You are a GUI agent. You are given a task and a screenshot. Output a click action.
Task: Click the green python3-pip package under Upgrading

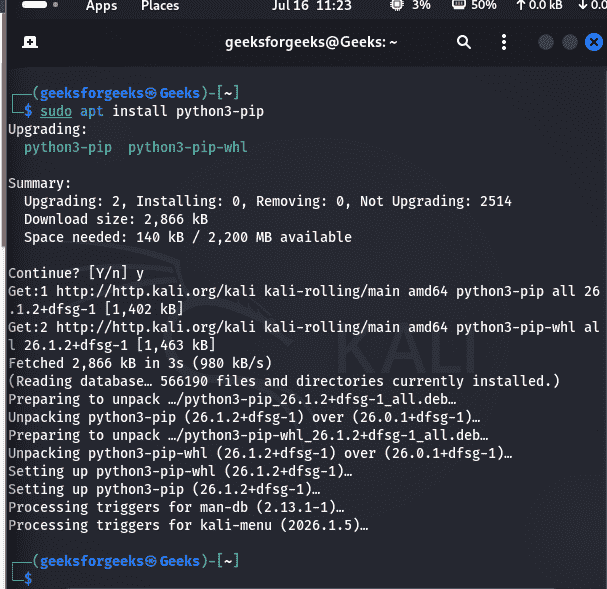tap(68, 147)
